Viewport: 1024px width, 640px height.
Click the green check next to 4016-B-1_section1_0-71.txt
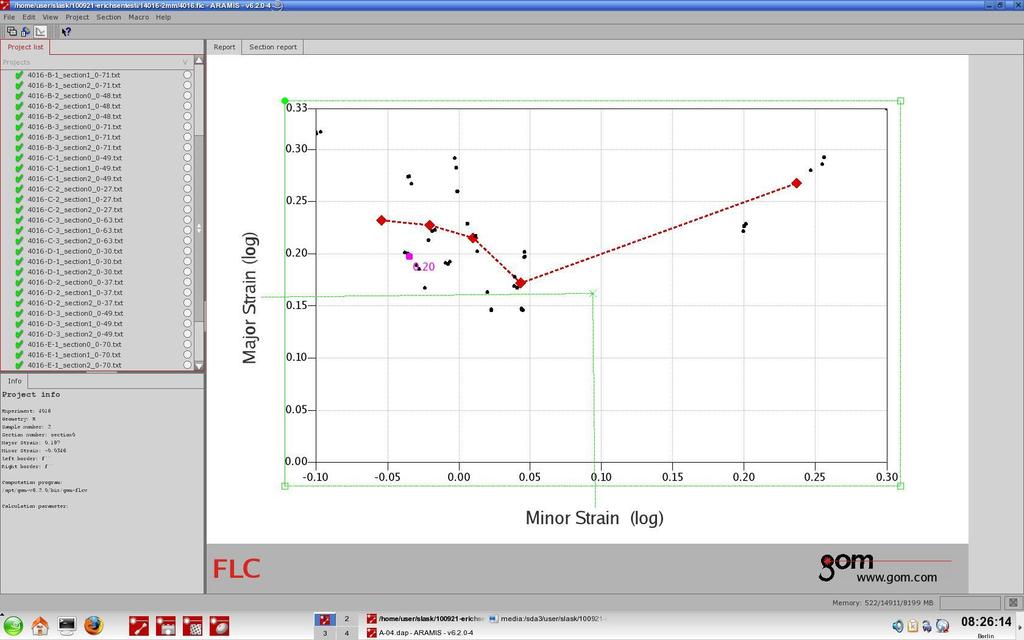[19, 75]
